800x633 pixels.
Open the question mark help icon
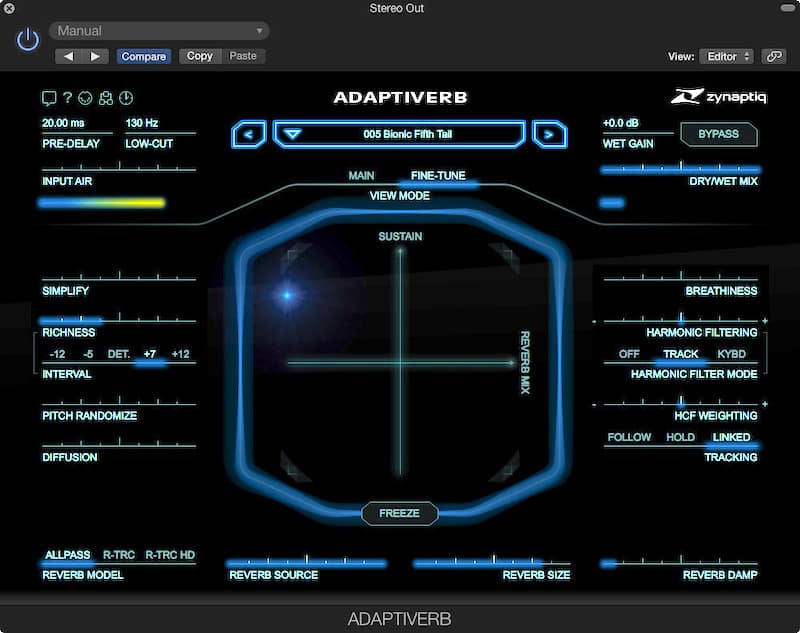coord(67,97)
